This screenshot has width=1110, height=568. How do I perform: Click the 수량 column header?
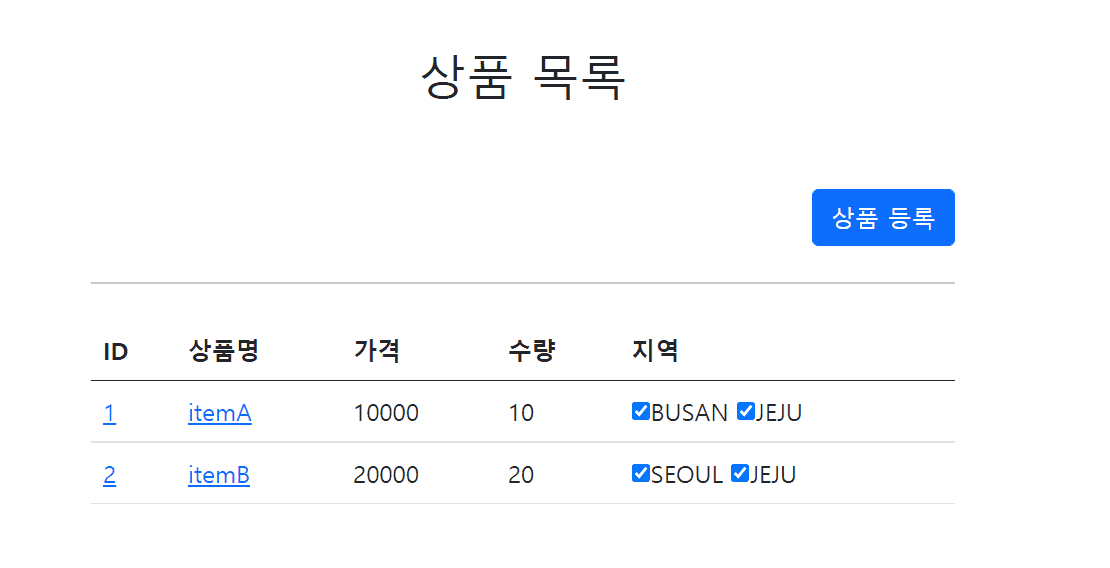(532, 351)
